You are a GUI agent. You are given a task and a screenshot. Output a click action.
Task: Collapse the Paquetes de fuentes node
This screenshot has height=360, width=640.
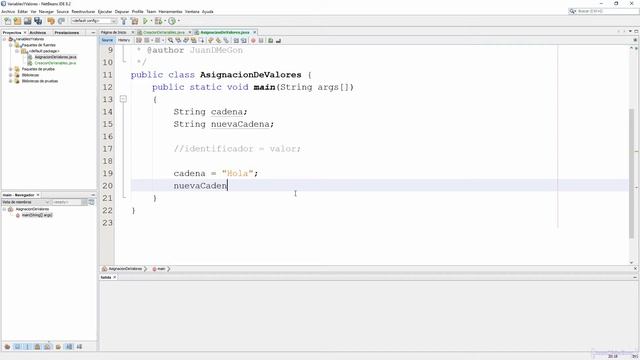coord(11,45)
